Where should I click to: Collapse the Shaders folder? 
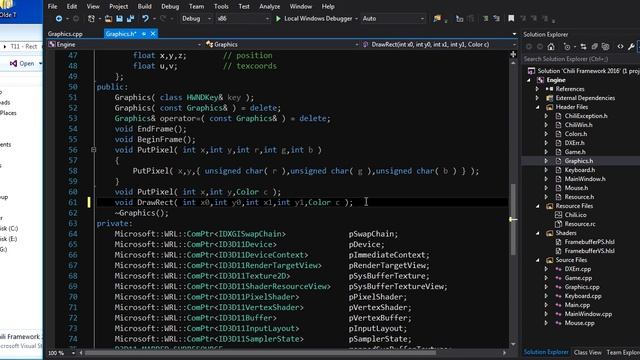[538, 233]
